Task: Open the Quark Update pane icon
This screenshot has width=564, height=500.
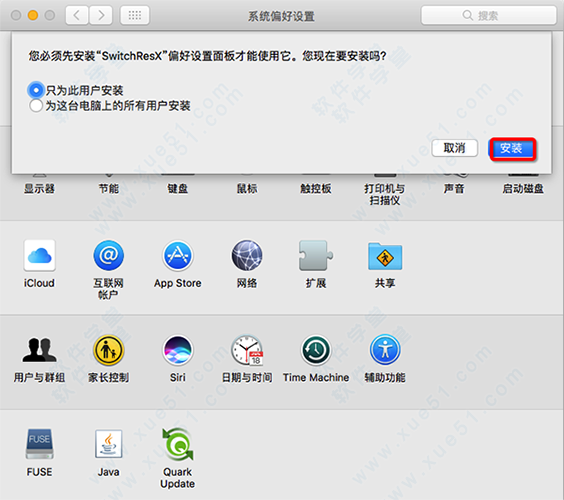Action: click(x=178, y=444)
